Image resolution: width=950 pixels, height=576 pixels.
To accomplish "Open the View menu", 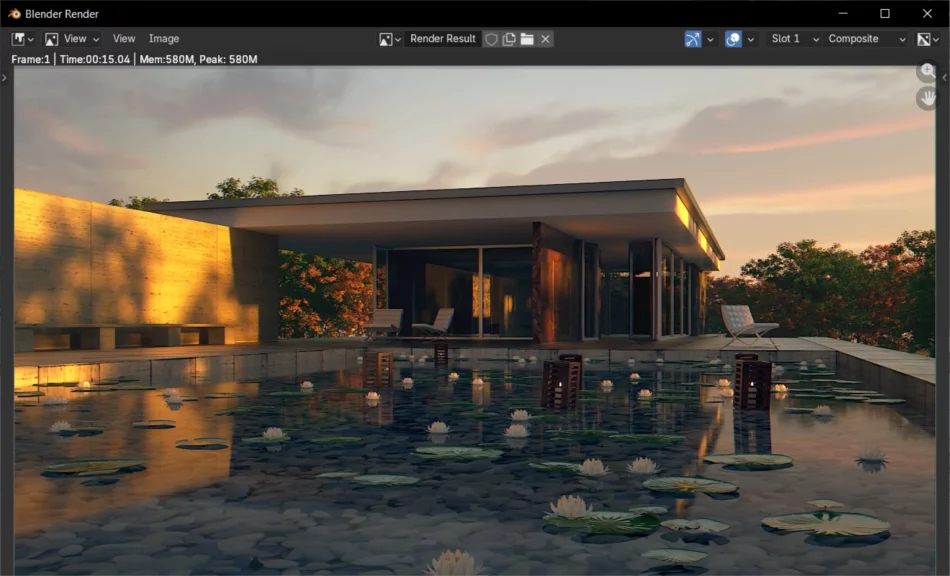I will [124, 39].
